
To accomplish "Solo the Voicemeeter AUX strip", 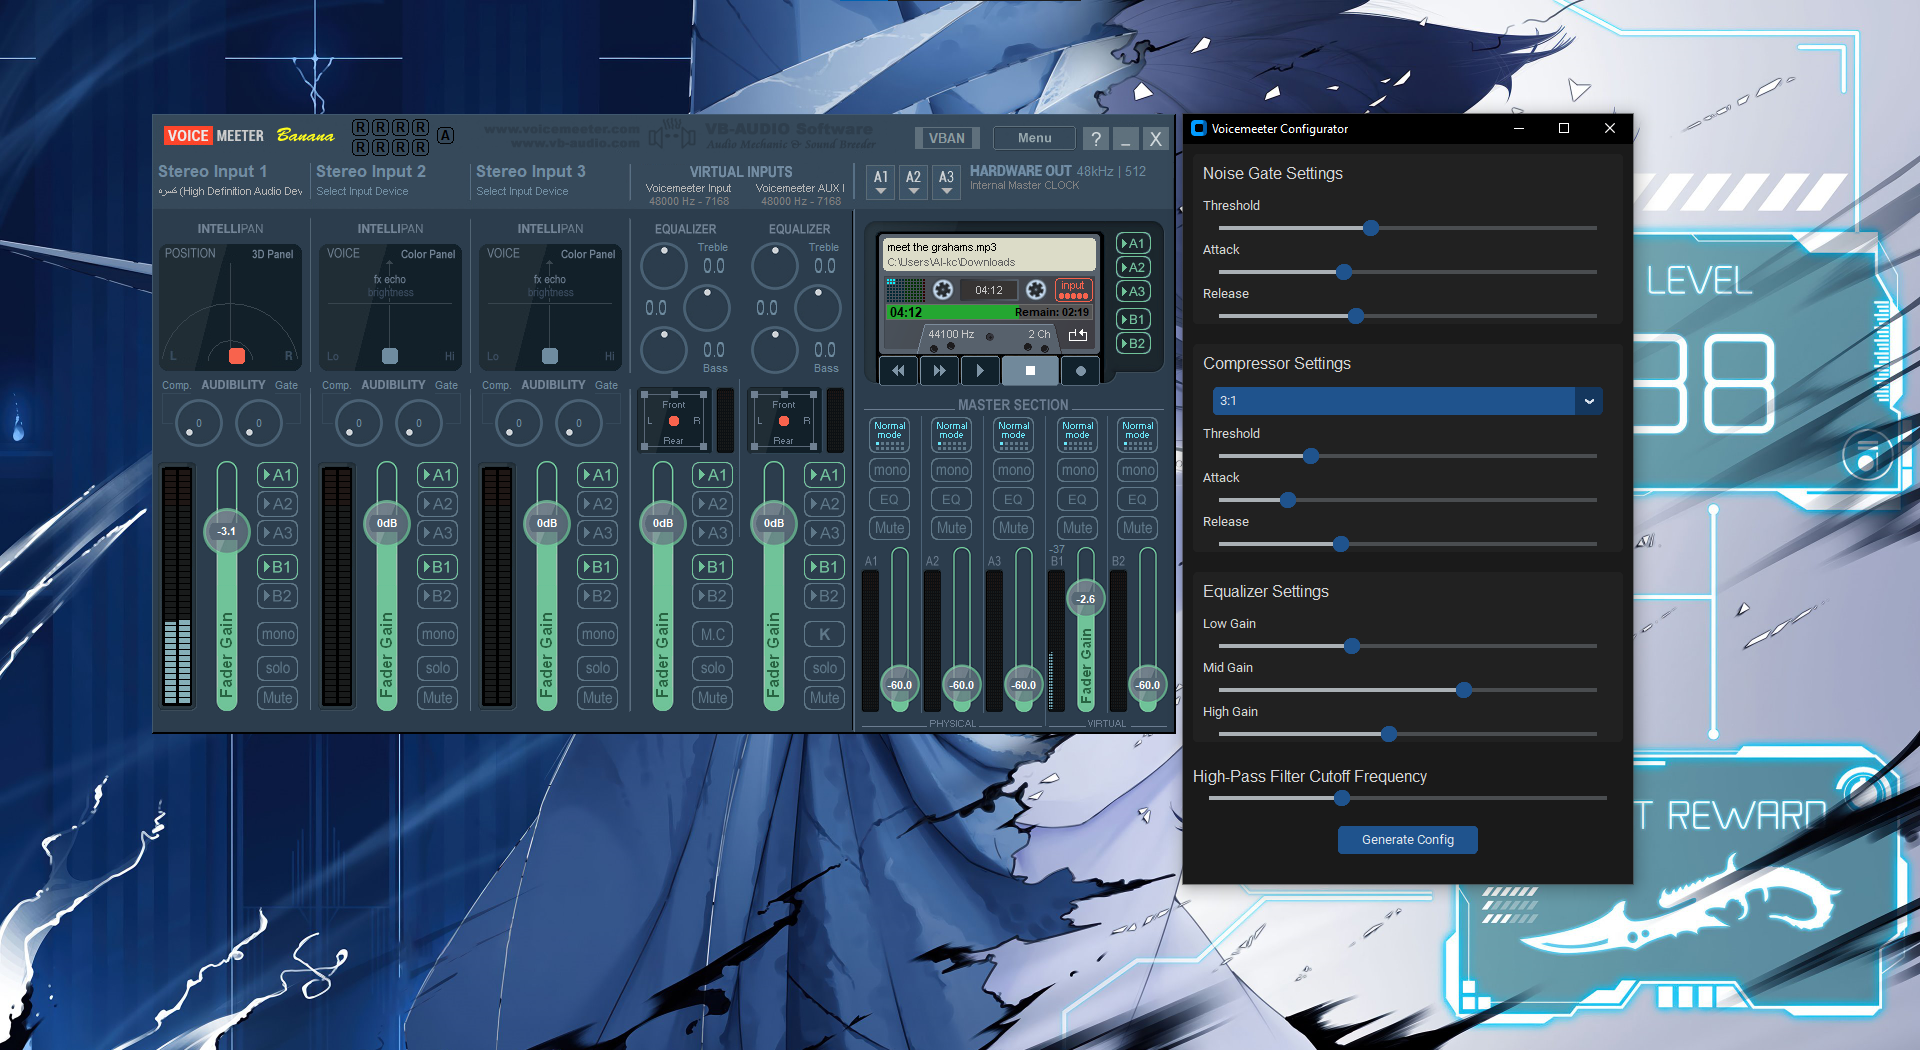I will pyautogui.click(x=825, y=668).
